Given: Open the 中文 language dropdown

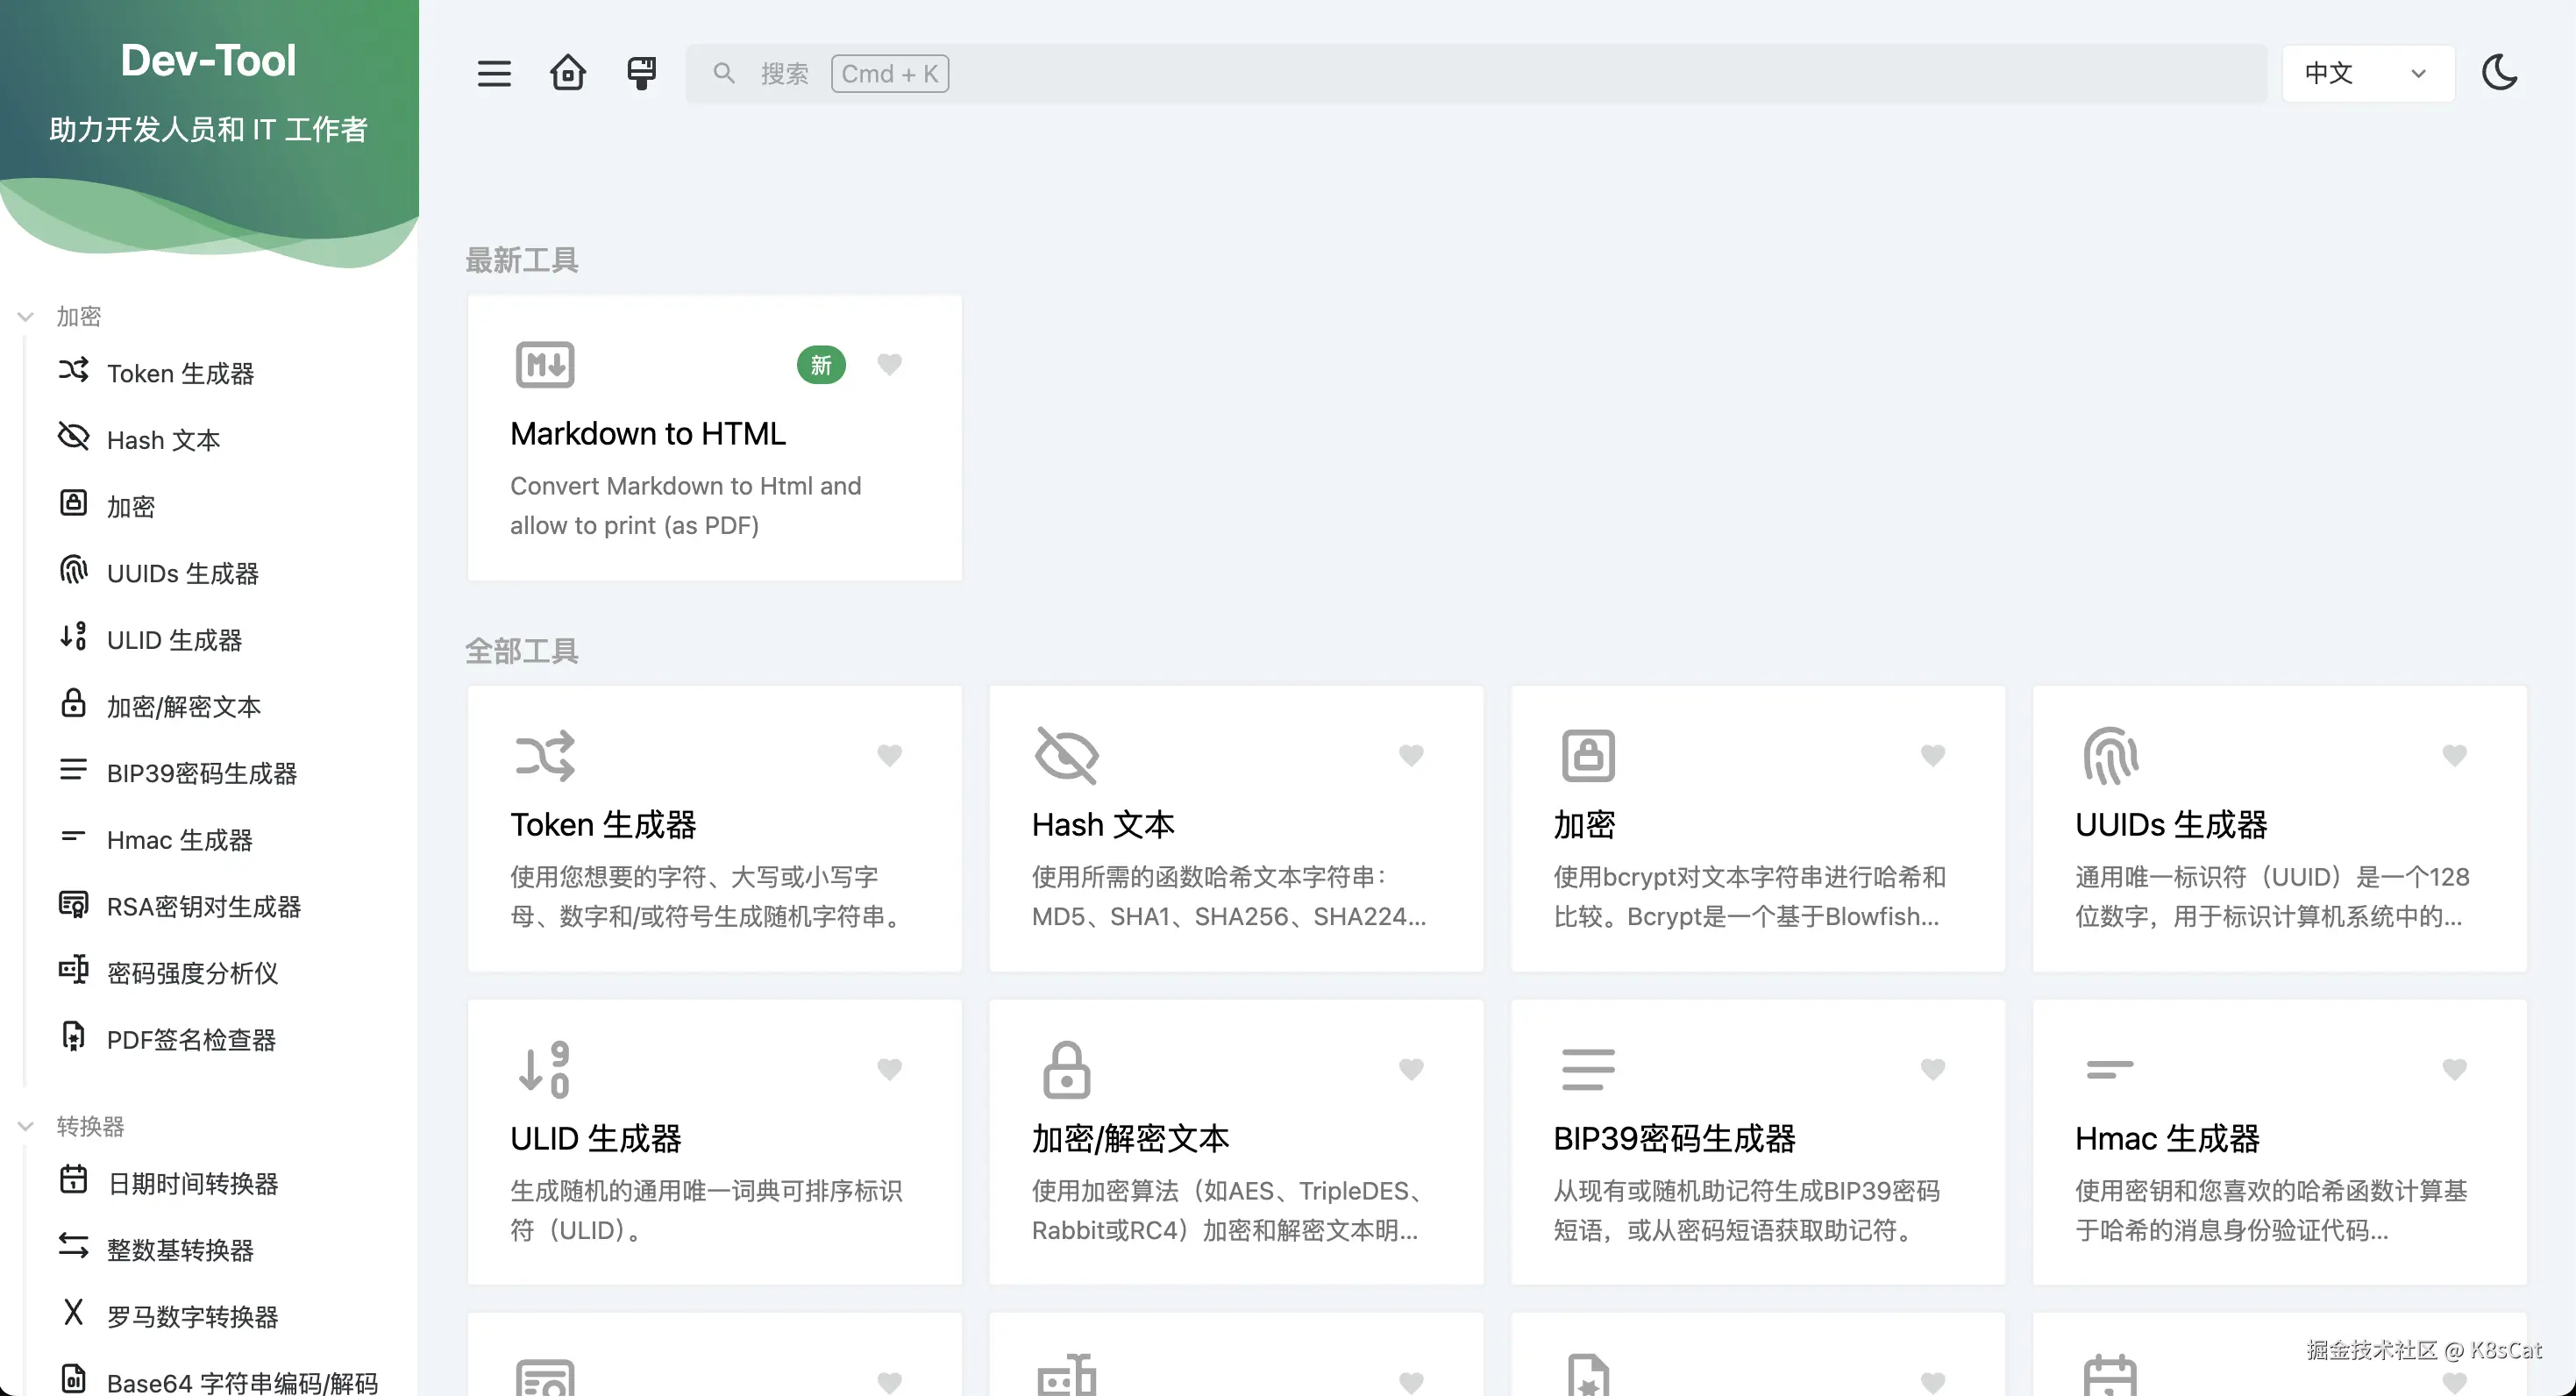Looking at the screenshot, I should [2367, 73].
